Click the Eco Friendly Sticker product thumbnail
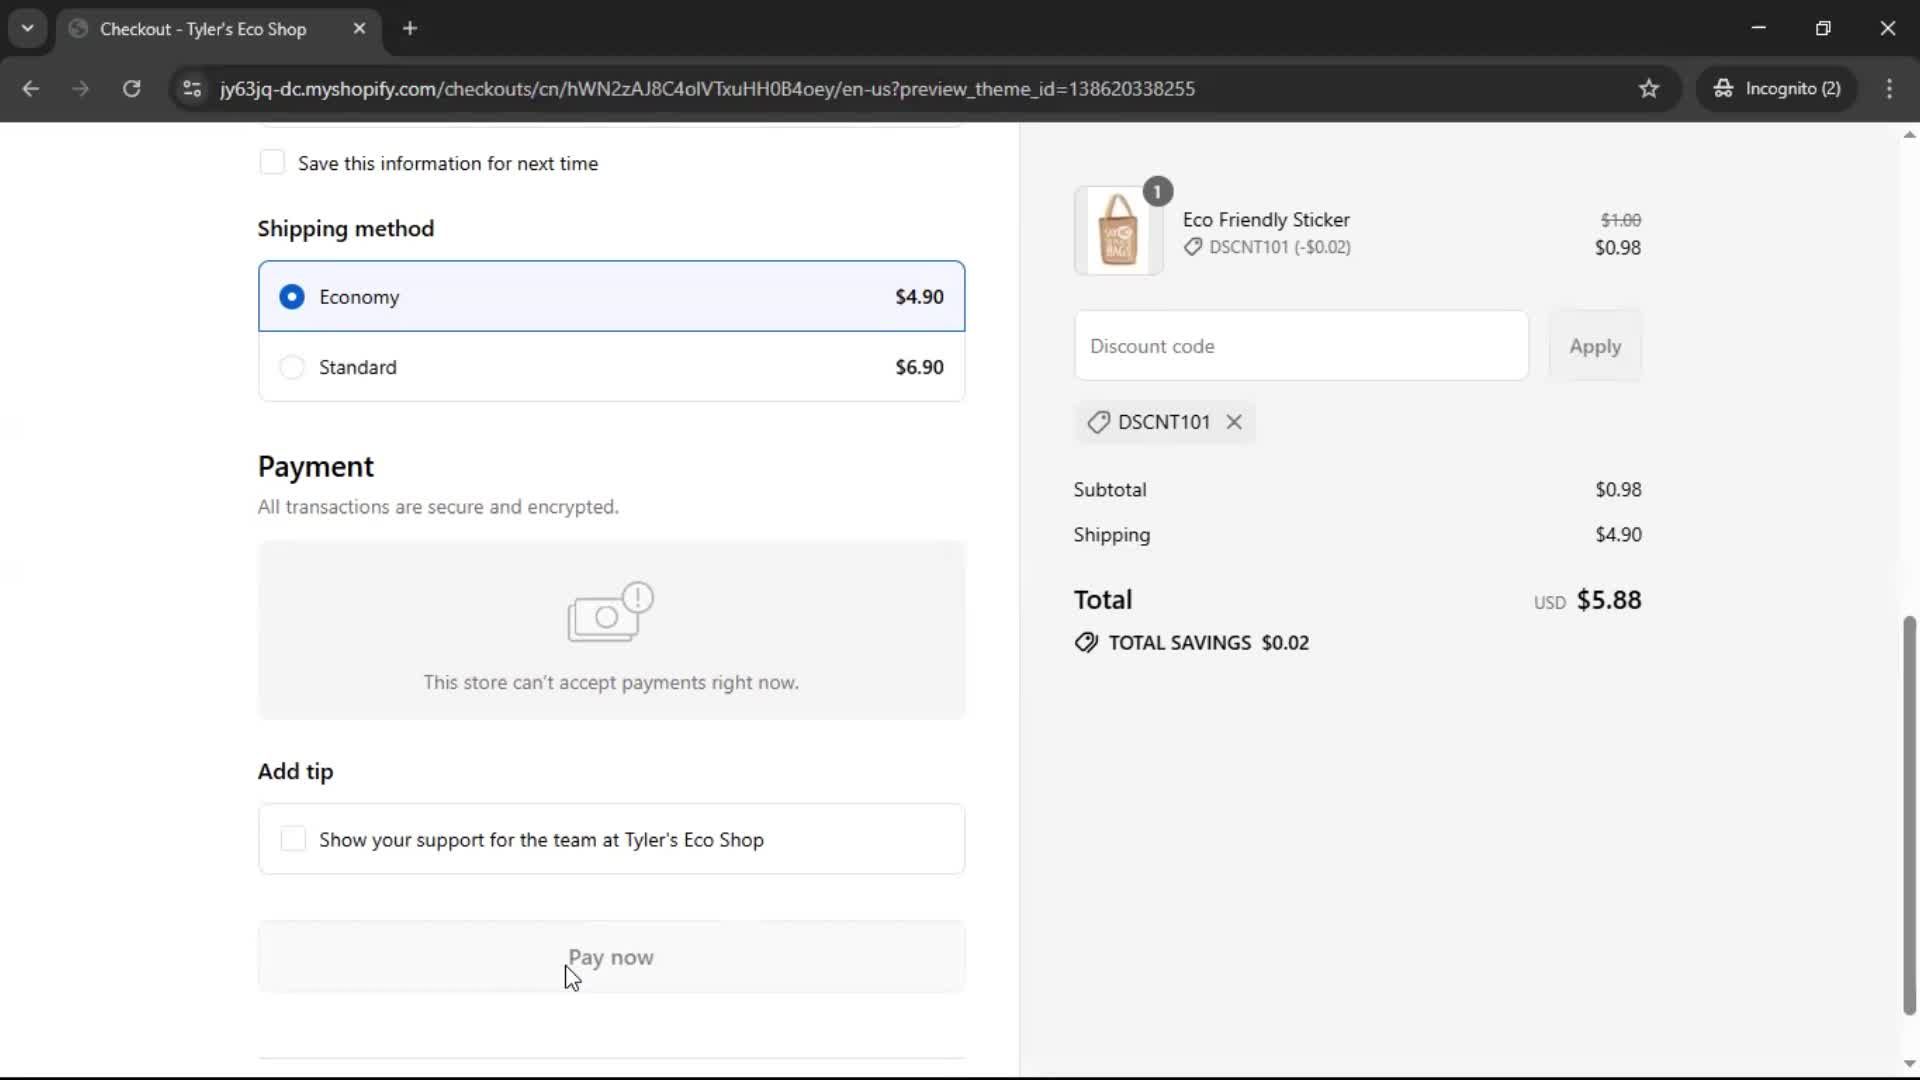The height and width of the screenshot is (1080, 1920). tap(1118, 231)
